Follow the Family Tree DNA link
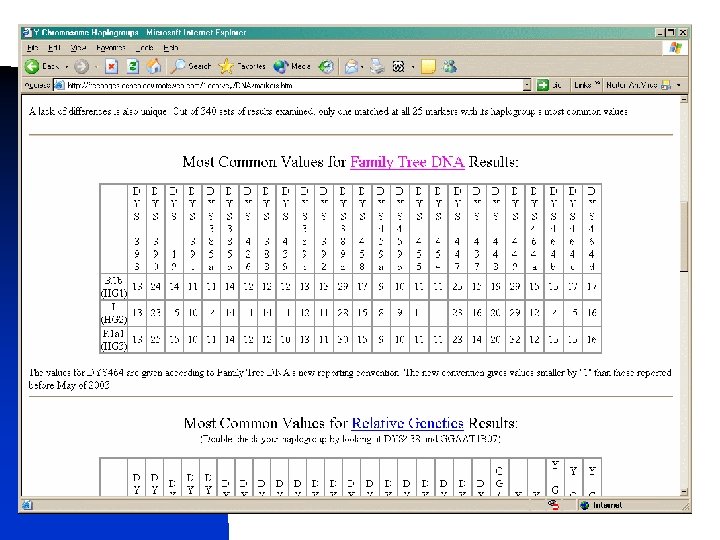720x540 pixels. [x=407, y=162]
